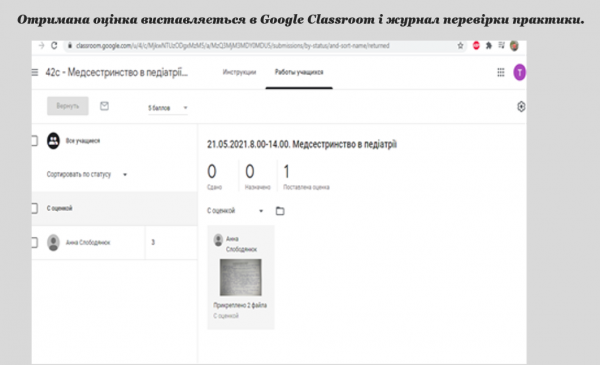Open the hamburger main menu

point(35,72)
